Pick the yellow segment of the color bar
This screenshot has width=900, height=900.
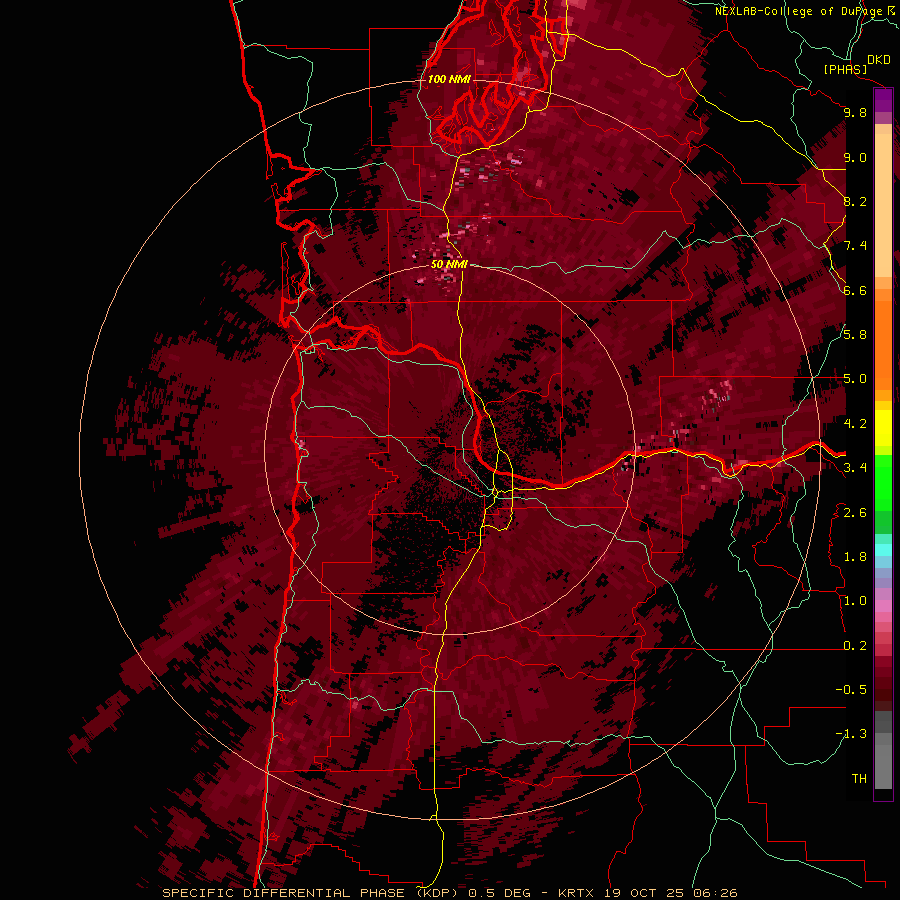point(883,428)
